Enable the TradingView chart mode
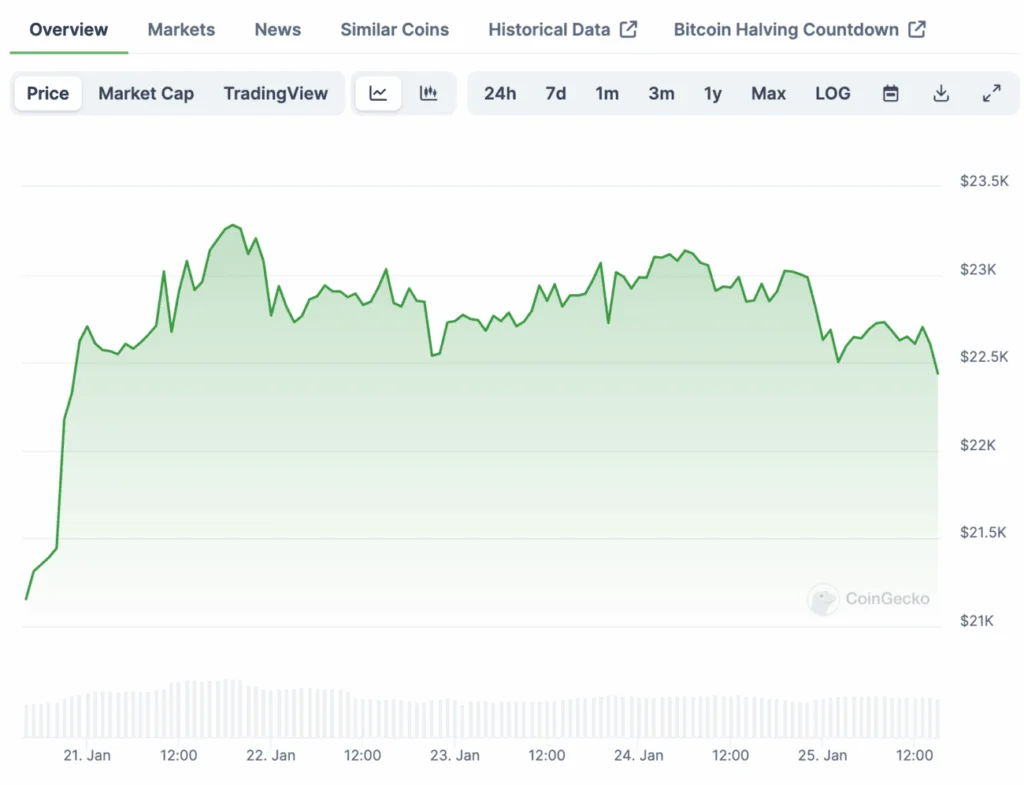The height and width of the screenshot is (785, 1024). [276, 93]
